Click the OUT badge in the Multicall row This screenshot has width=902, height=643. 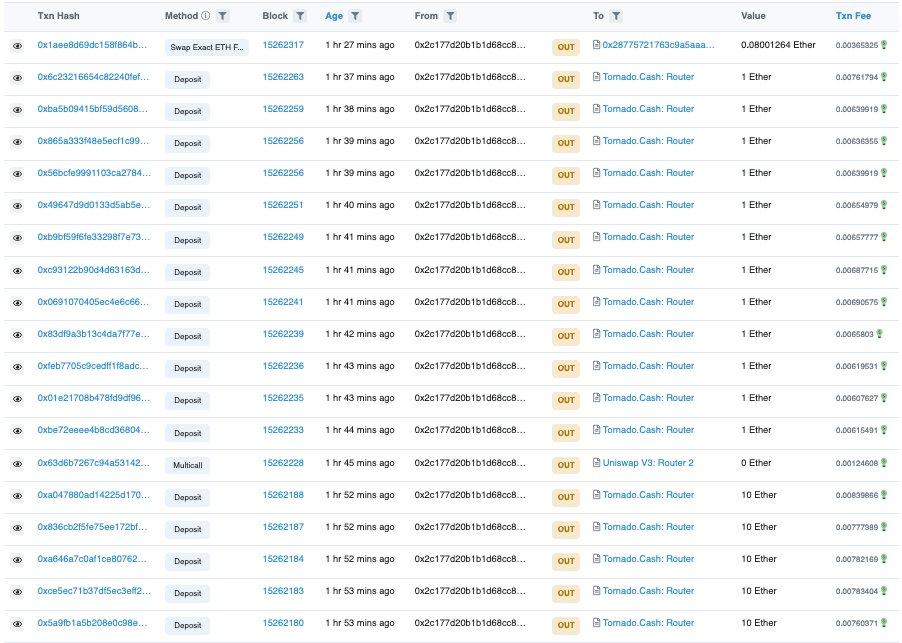[x=566, y=463]
